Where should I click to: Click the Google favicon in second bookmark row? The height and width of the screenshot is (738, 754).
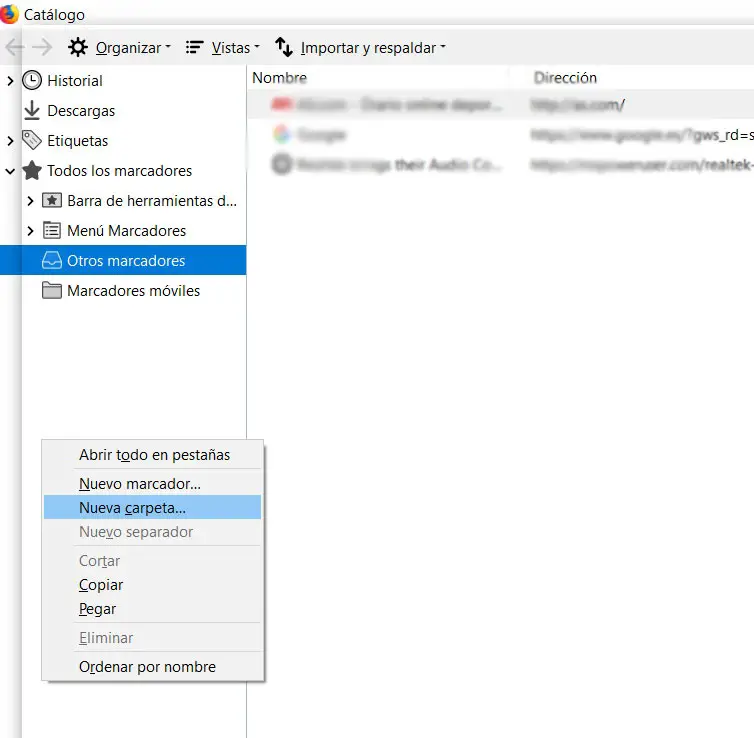point(282,134)
